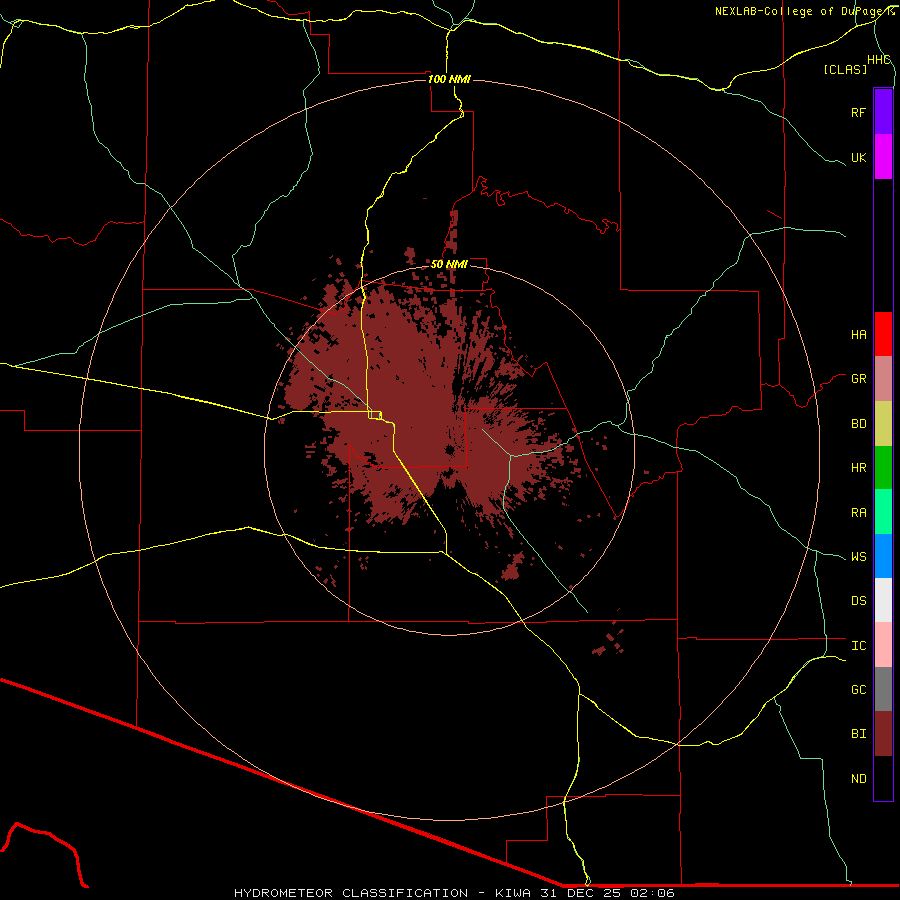The height and width of the screenshot is (900, 900).
Task: Click the BI legend label
Action: click(x=858, y=734)
